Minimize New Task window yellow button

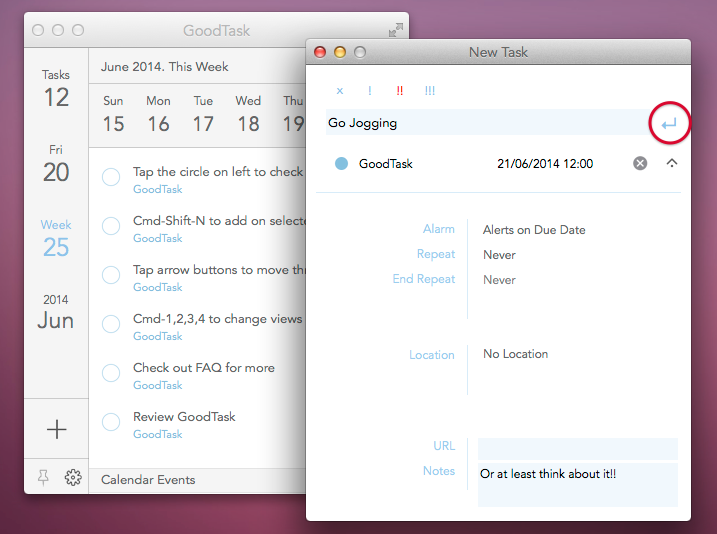coord(340,52)
